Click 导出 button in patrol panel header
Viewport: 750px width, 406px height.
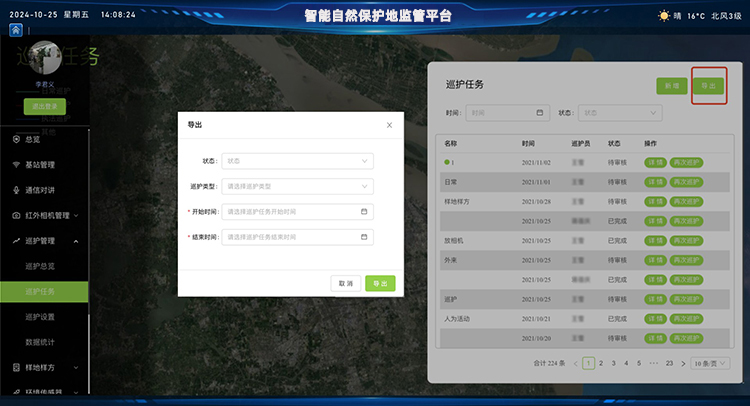pyautogui.click(x=708, y=86)
